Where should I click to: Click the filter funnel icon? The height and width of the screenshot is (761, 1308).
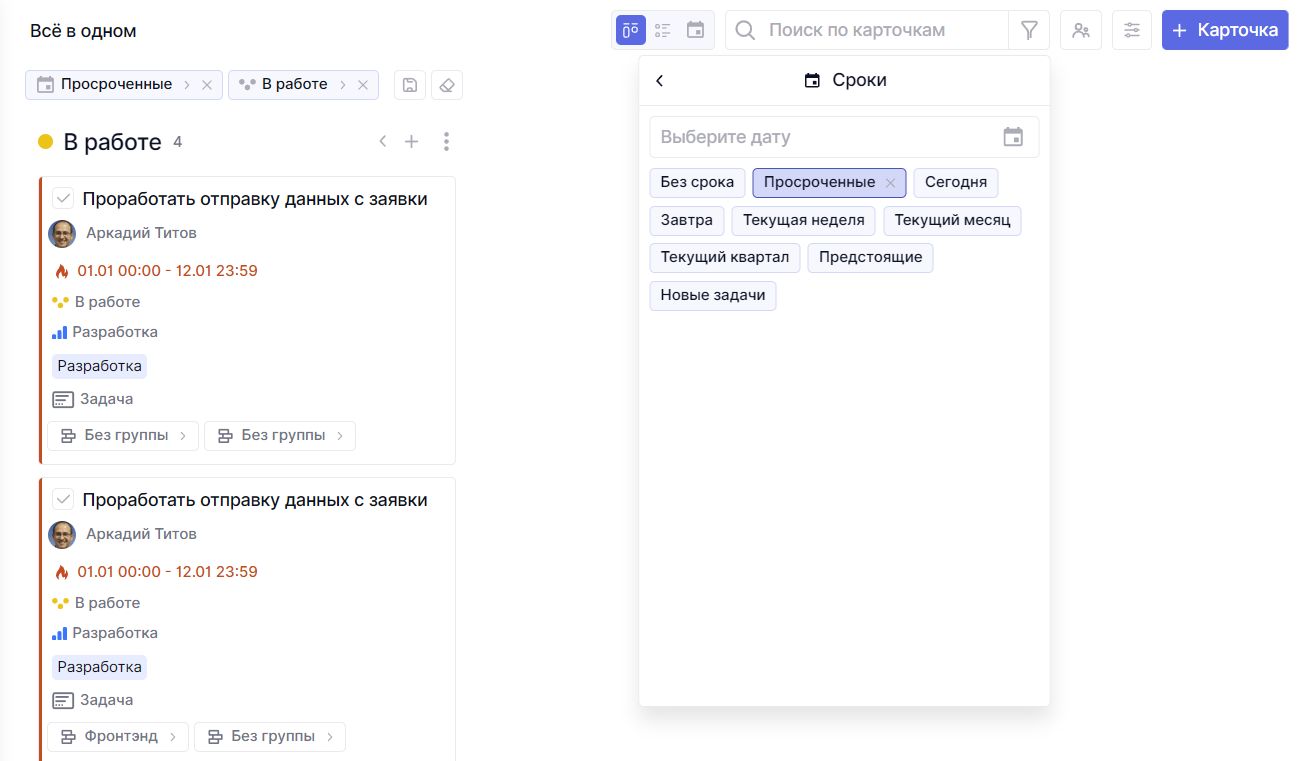click(1029, 30)
